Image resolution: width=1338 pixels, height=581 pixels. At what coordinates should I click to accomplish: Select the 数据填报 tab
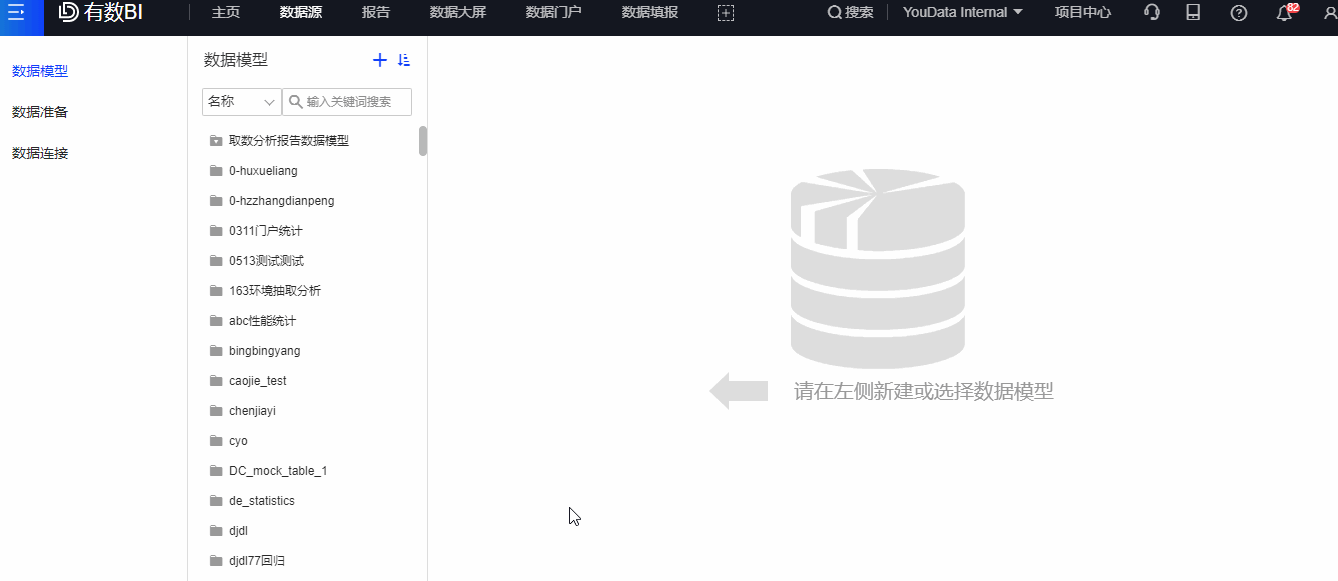[650, 12]
